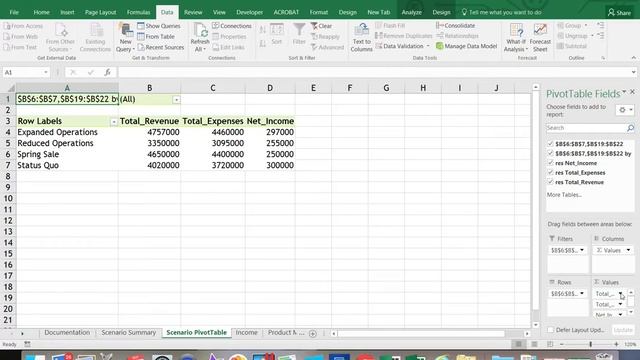This screenshot has height=360, width=640.
Task: Click Tell me what you want to do
Action: click(501, 12)
